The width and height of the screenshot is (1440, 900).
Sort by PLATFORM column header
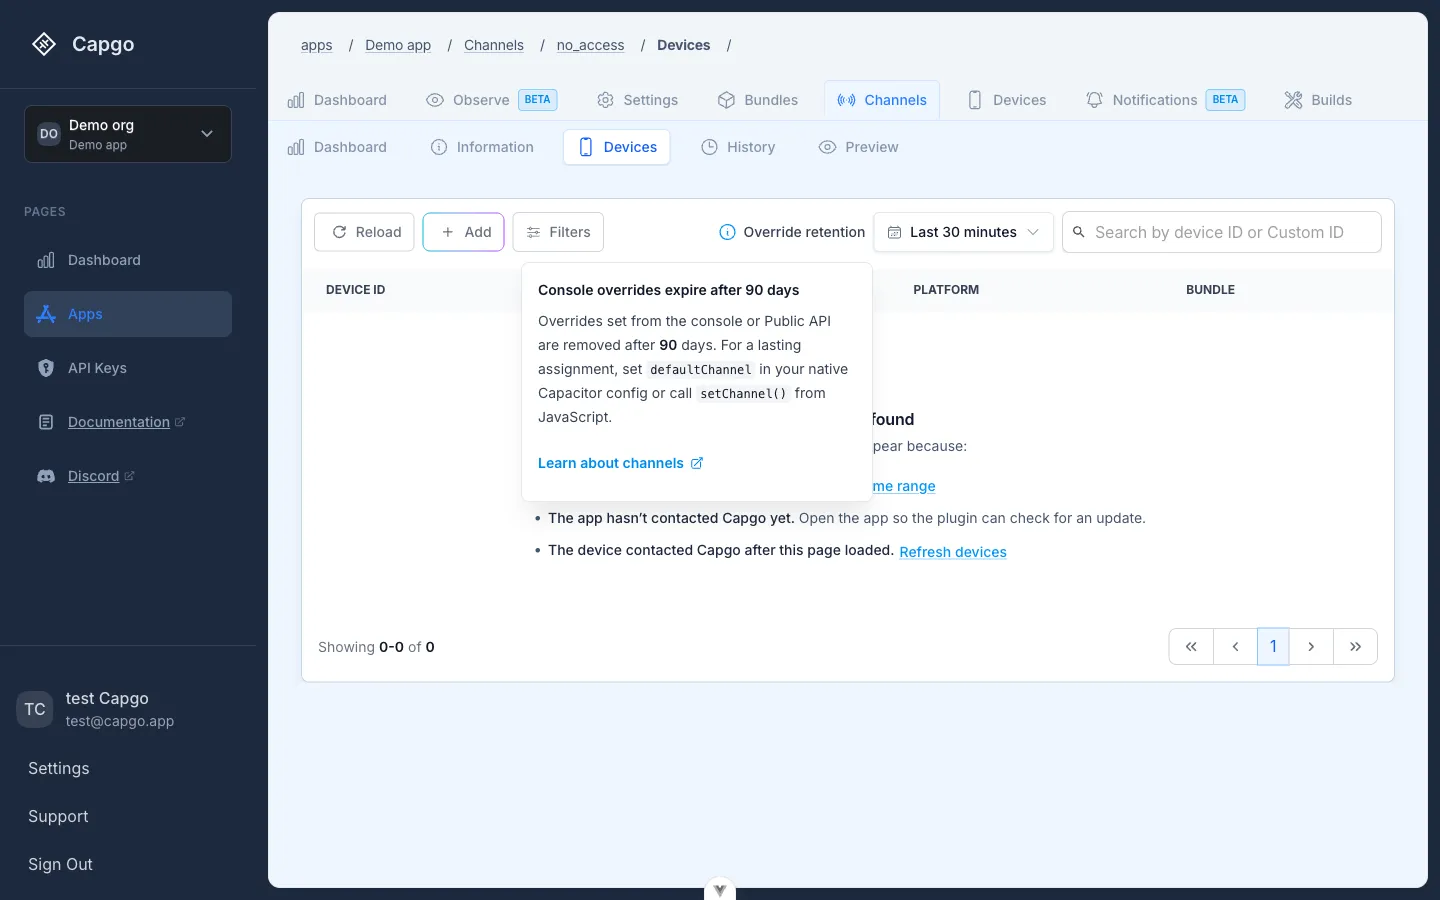[946, 290]
